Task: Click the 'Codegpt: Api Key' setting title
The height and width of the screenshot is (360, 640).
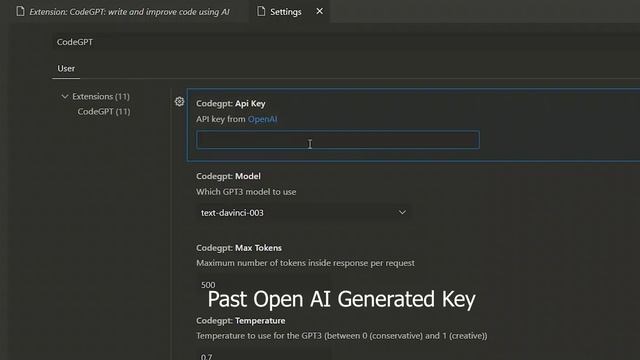Action: pyautogui.click(x=231, y=104)
